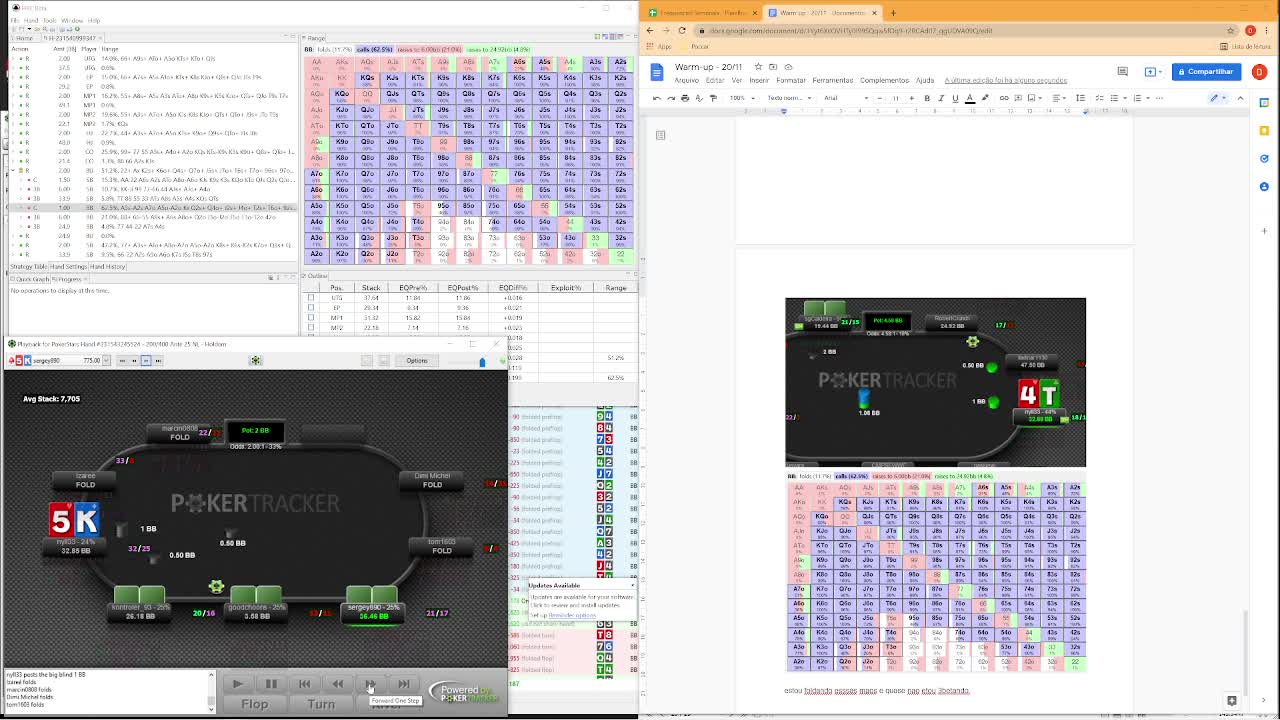Click the 'calls (62.5%)' range legend
This screenshot has height=720, width=1280.
[374, 49]
